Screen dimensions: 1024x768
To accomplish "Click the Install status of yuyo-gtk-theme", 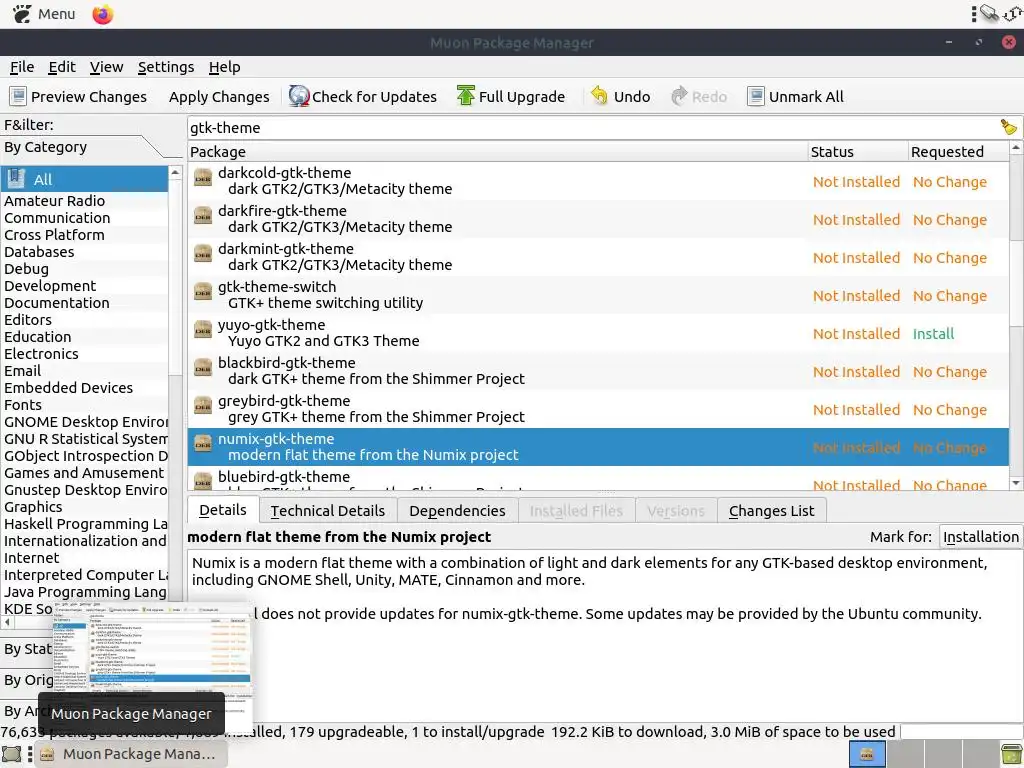I will [x=933, y=334].
